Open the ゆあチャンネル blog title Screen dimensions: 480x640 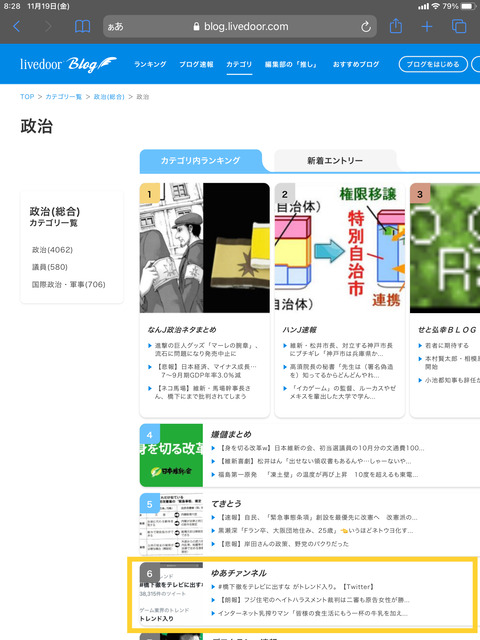[x=239, y=573]
